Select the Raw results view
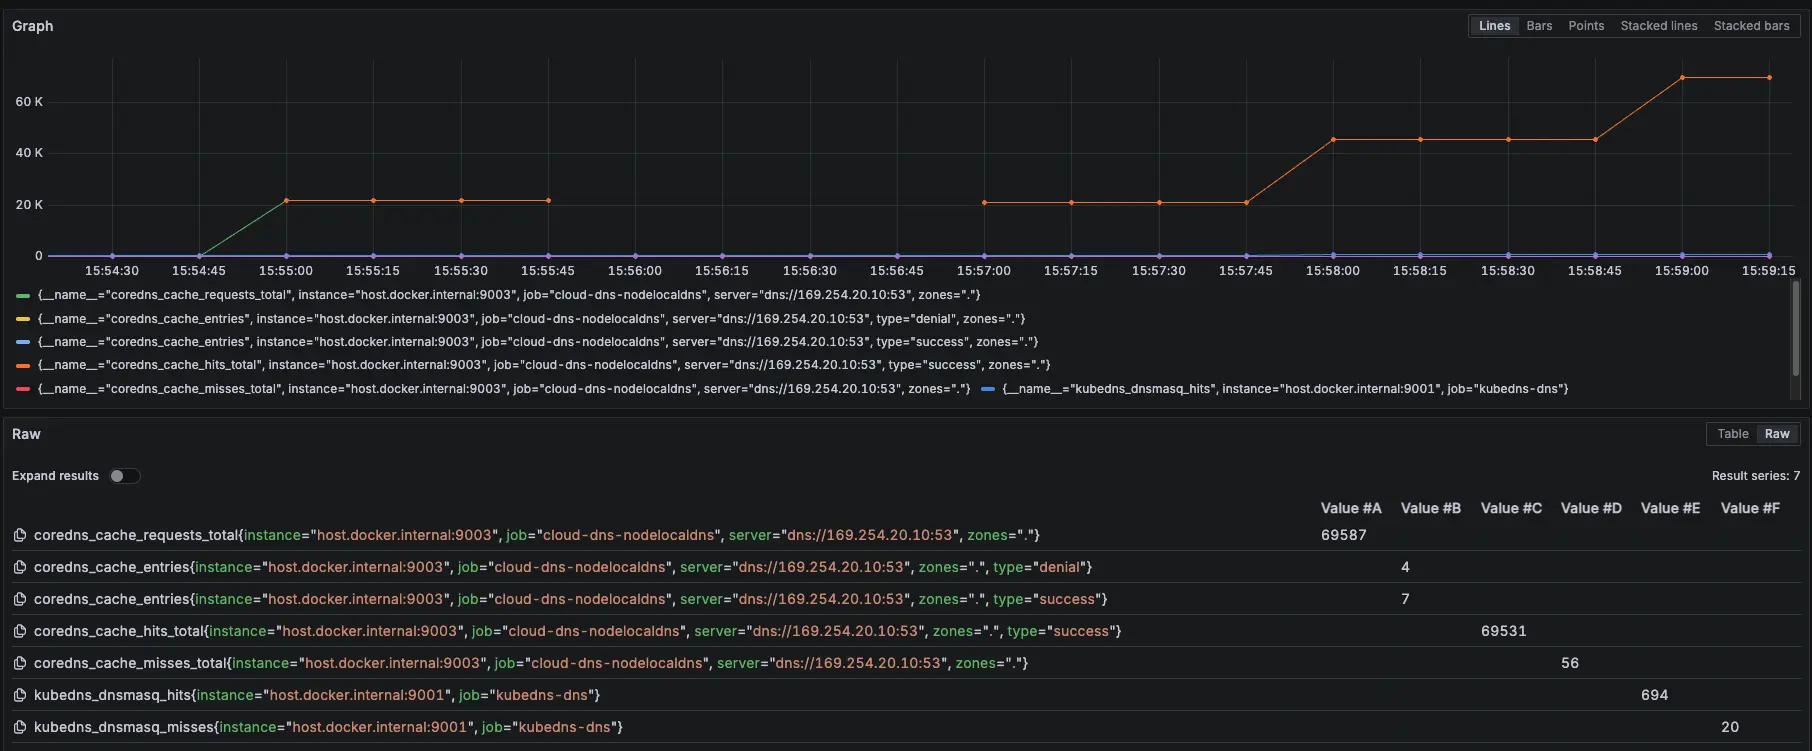The height and width of the screenshot is (751, 1812). pos(1777,434)
